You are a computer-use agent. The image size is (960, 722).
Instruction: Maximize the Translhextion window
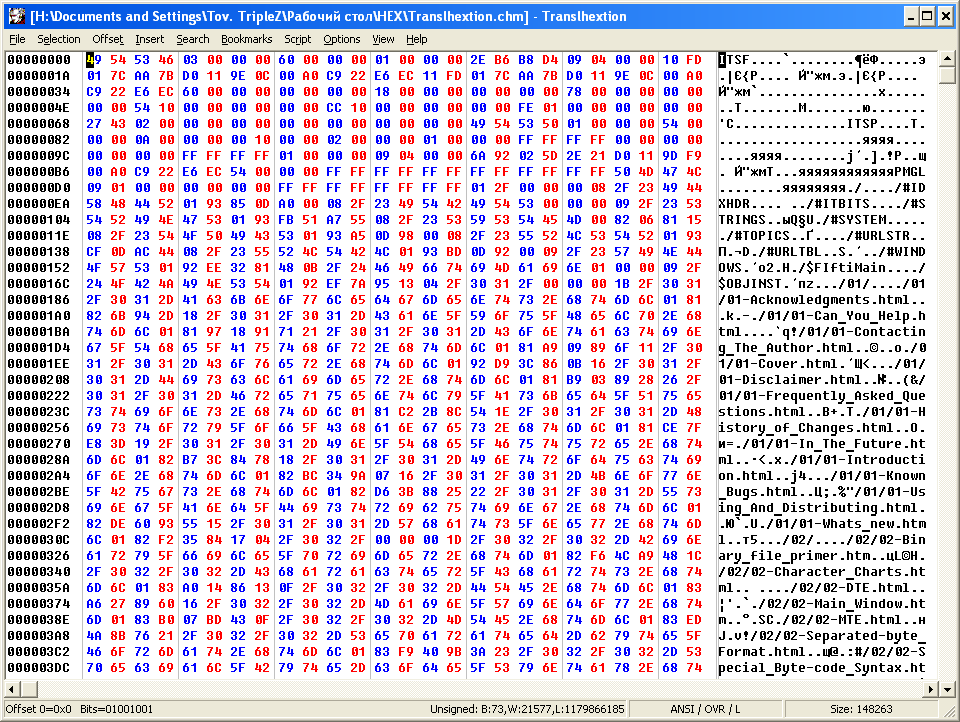pyautogui.click(x=928, y=16)
